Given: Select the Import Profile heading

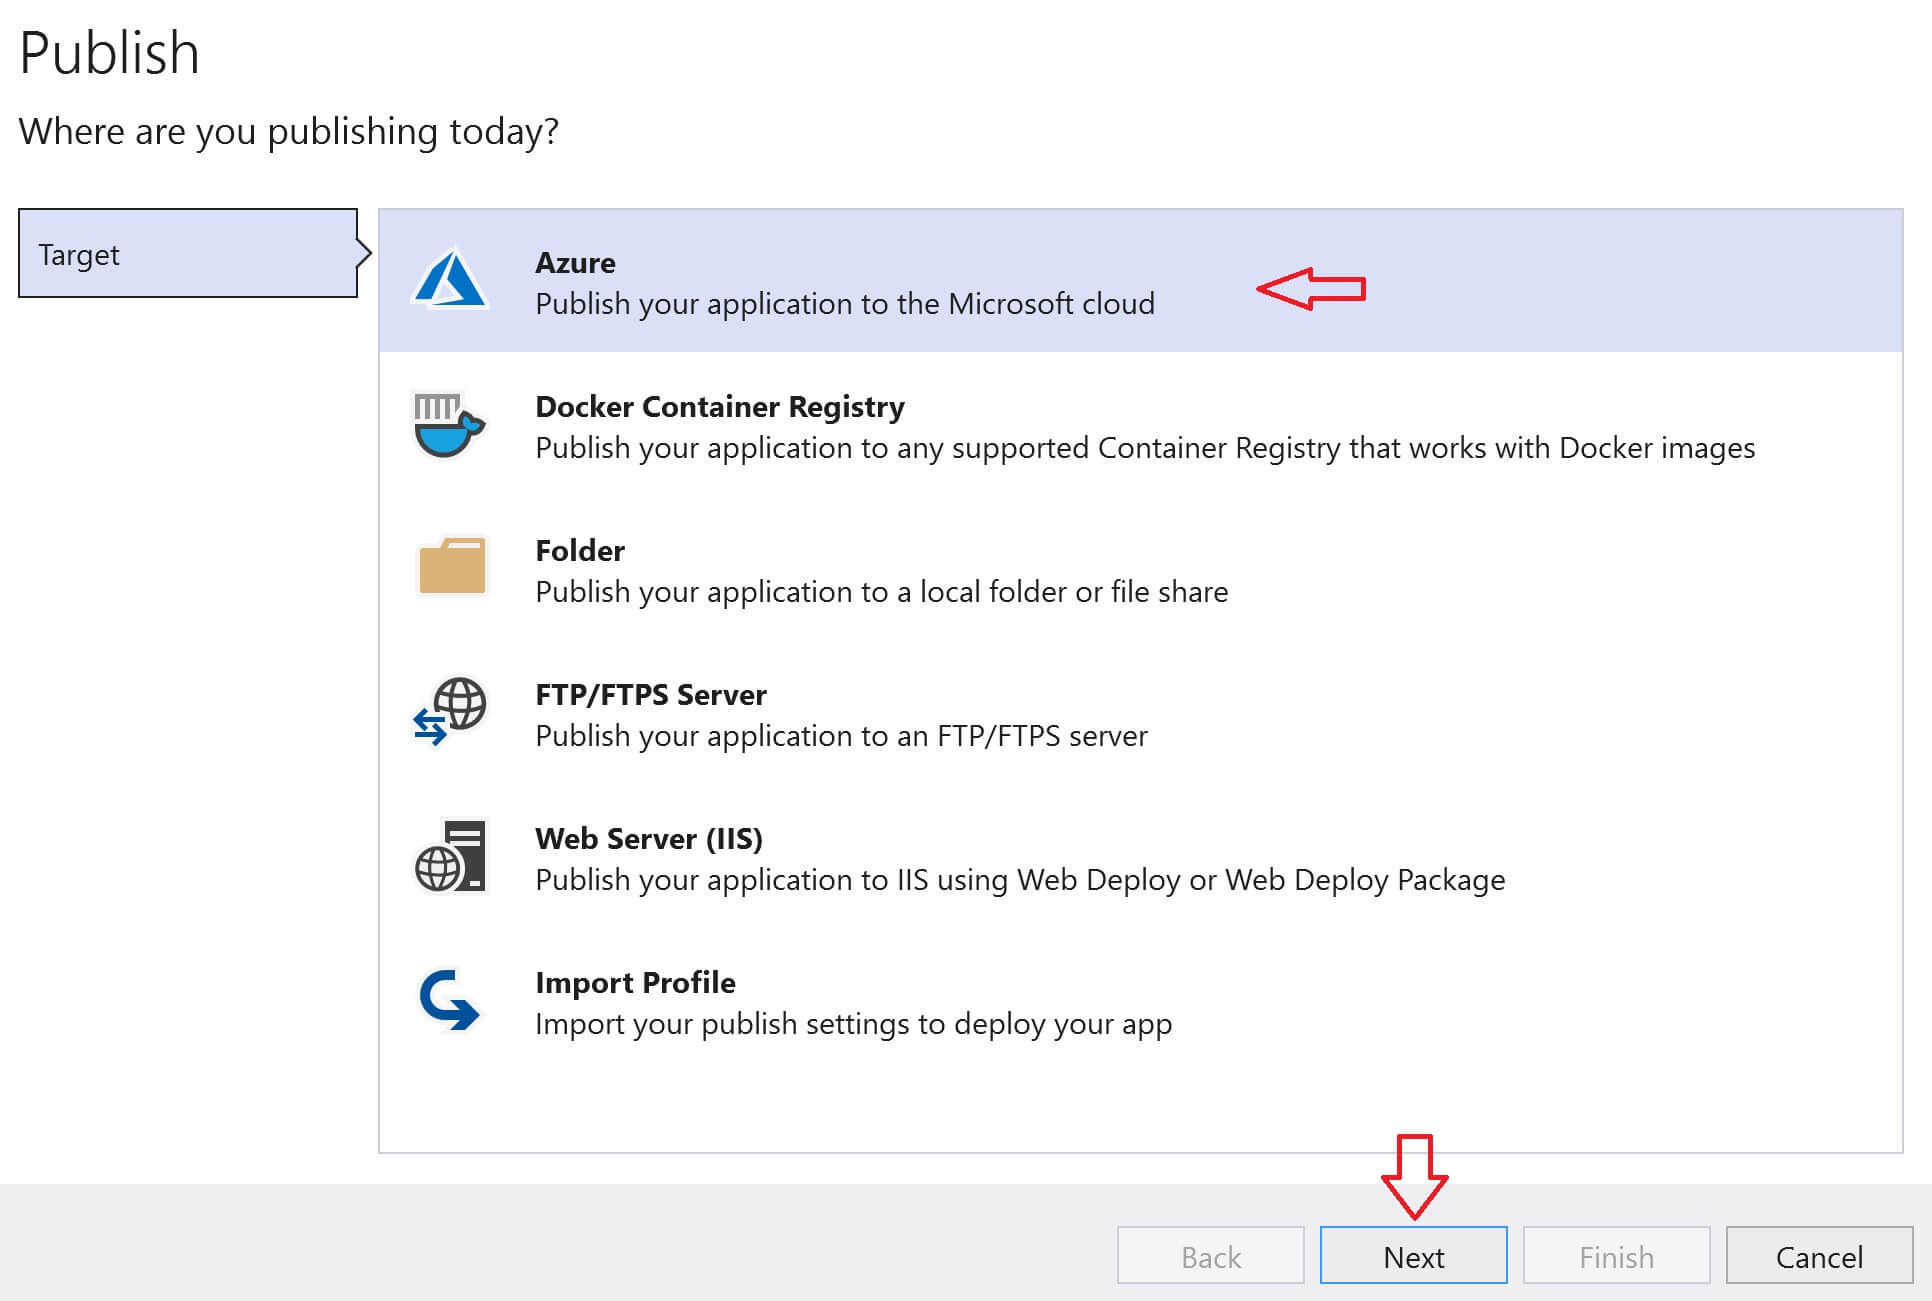Looking at the screenshot, I should [x=635, y=983].
